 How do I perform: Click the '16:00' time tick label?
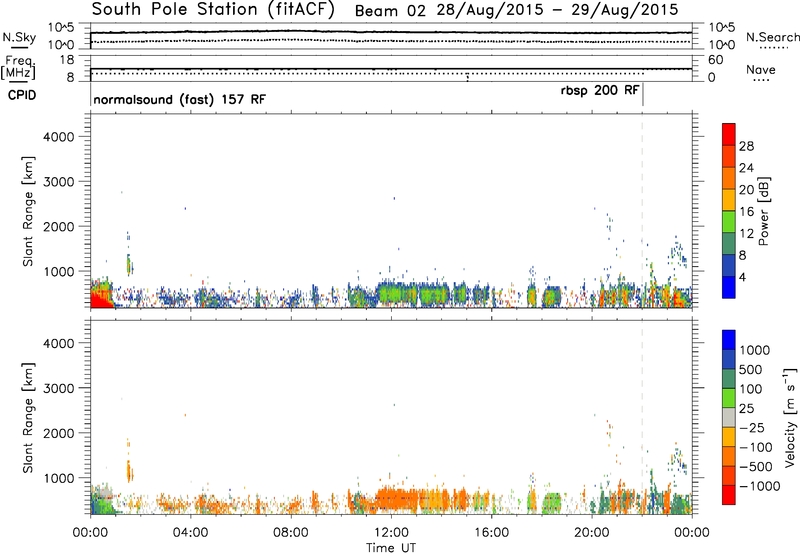[x=491, y=533]
